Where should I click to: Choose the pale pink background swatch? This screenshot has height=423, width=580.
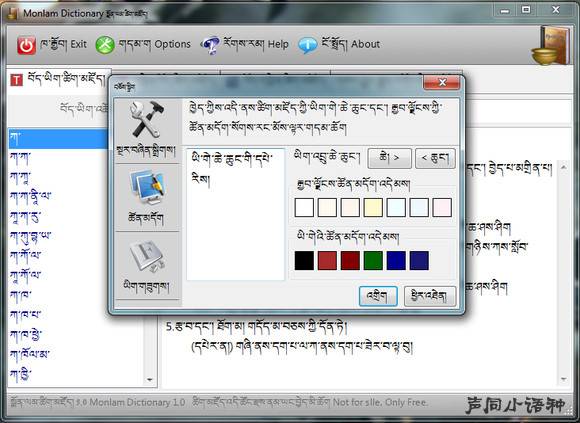tap(442, 207)
